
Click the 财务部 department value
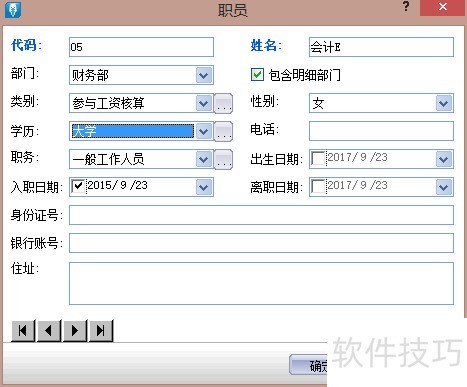click(91, 76)
